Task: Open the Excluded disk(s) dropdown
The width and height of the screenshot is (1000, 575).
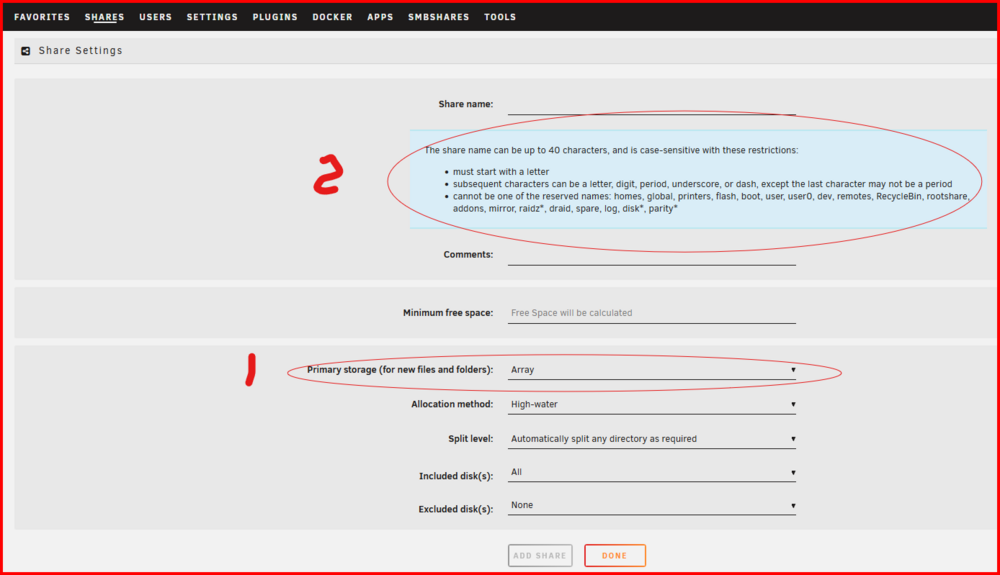Action: point(652,506)
